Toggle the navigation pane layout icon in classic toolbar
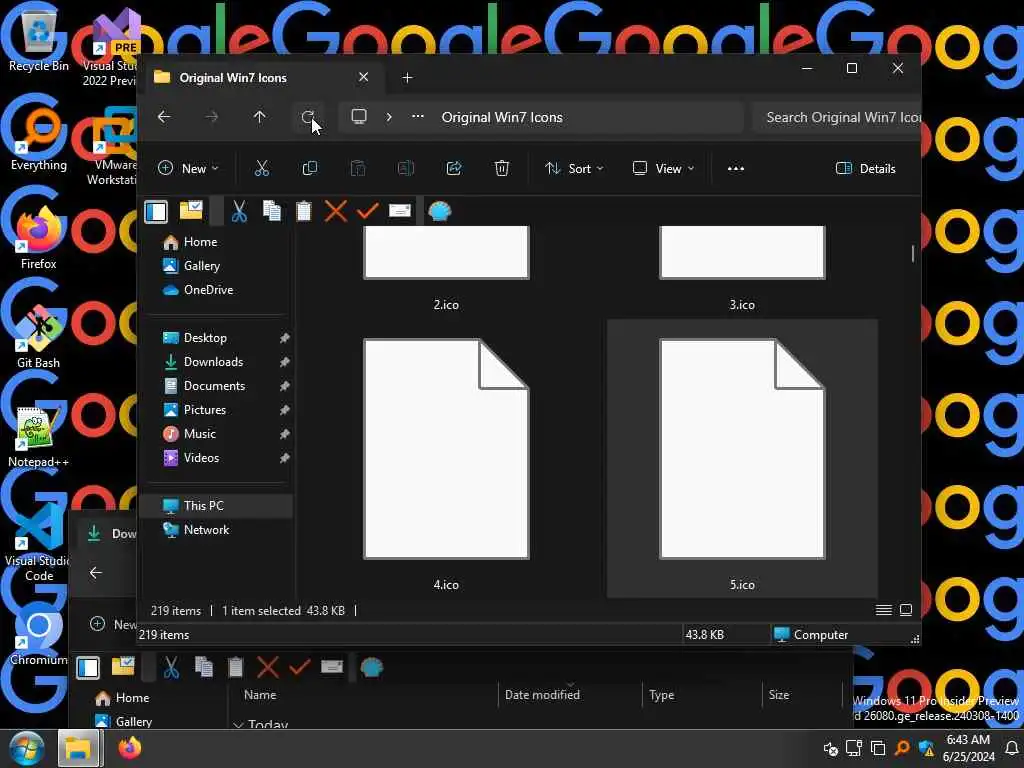This screenshot has width=1024, height=768. pos(156,212)
